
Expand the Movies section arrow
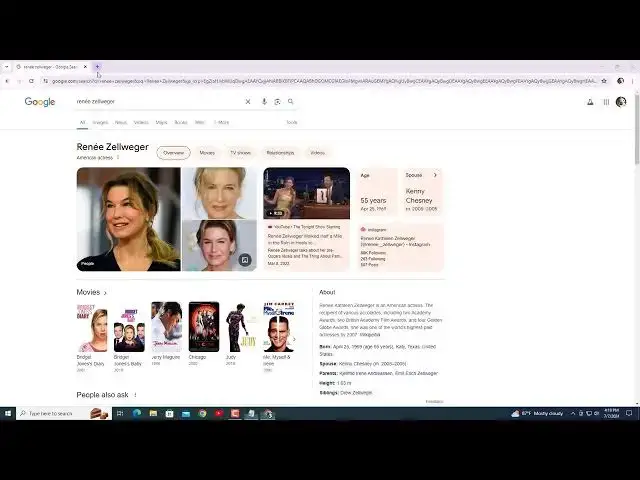(105, 293)
